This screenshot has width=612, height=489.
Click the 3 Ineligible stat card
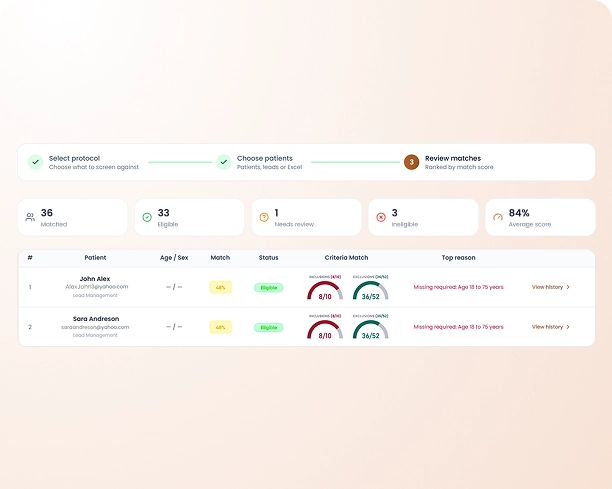click(x=423, y=217)
